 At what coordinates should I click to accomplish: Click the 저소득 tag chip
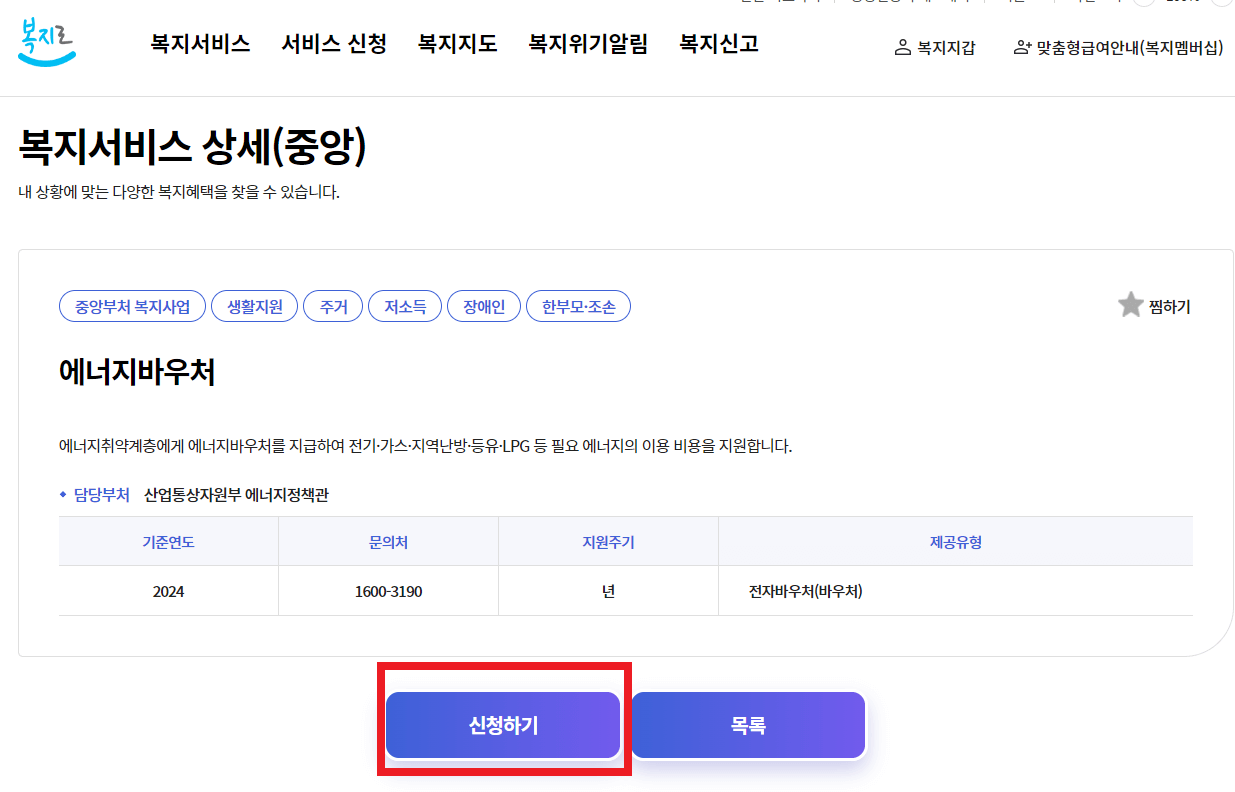point(404,306)
